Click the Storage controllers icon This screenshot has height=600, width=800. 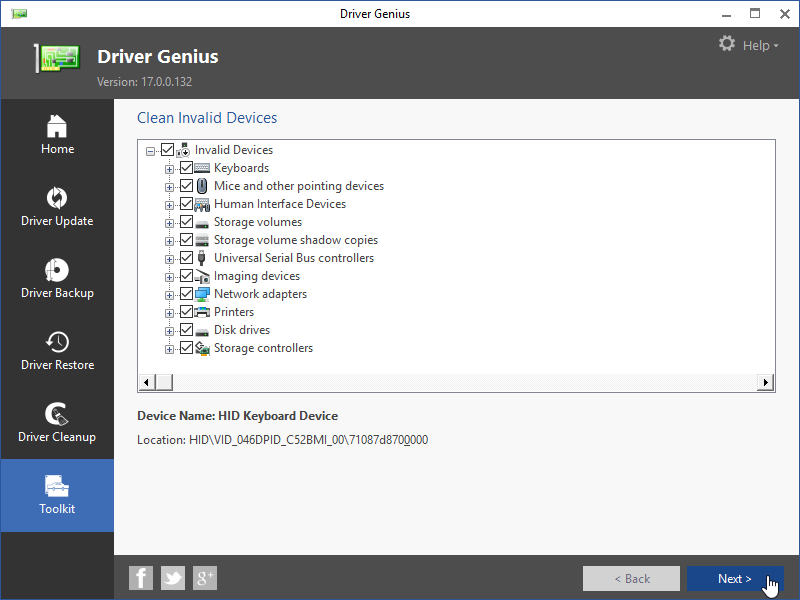(202, 348)
